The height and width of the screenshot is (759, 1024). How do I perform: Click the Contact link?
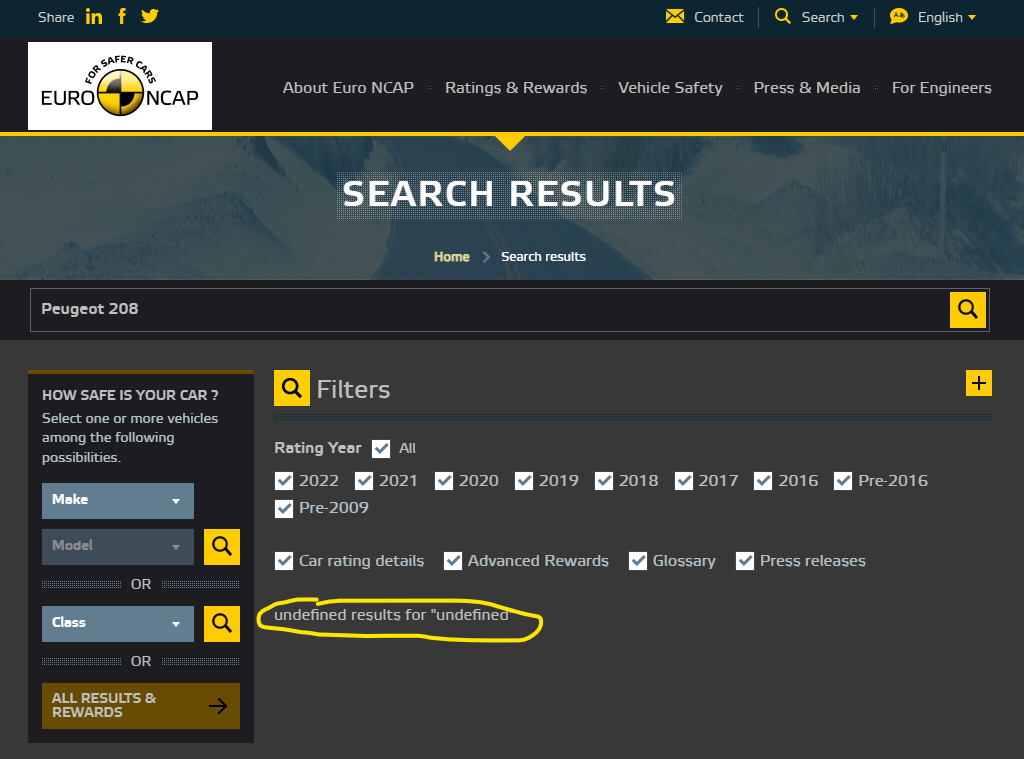pos(718,18)
